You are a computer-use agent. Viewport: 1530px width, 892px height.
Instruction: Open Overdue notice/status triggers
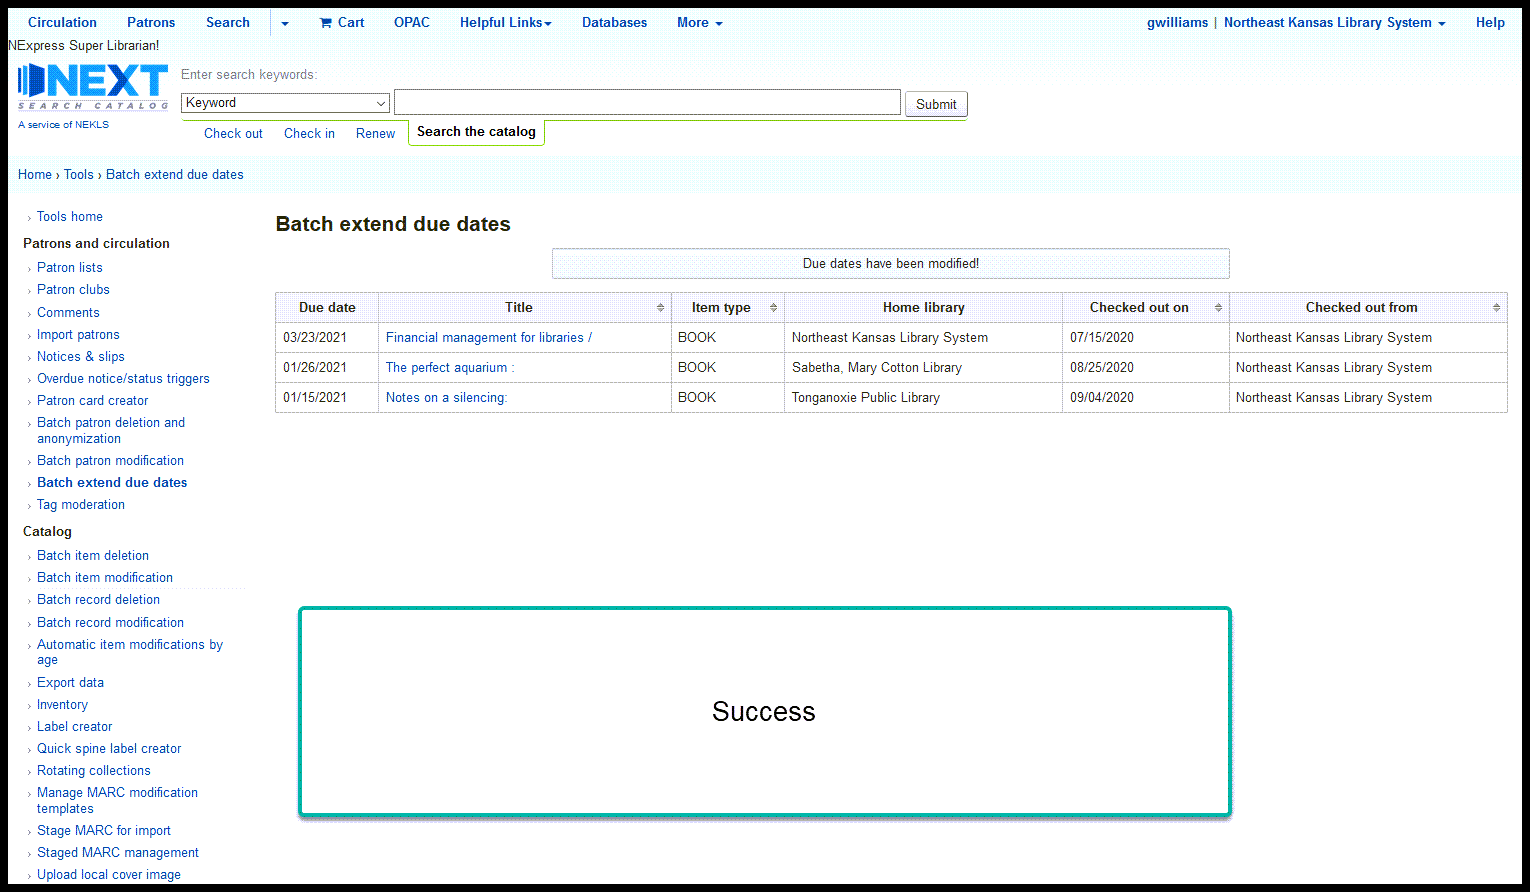click(123, 378)
